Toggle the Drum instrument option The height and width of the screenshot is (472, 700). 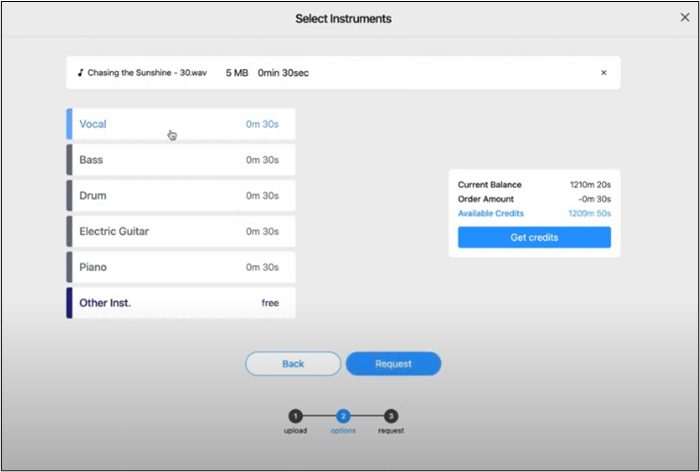point(180,196)
